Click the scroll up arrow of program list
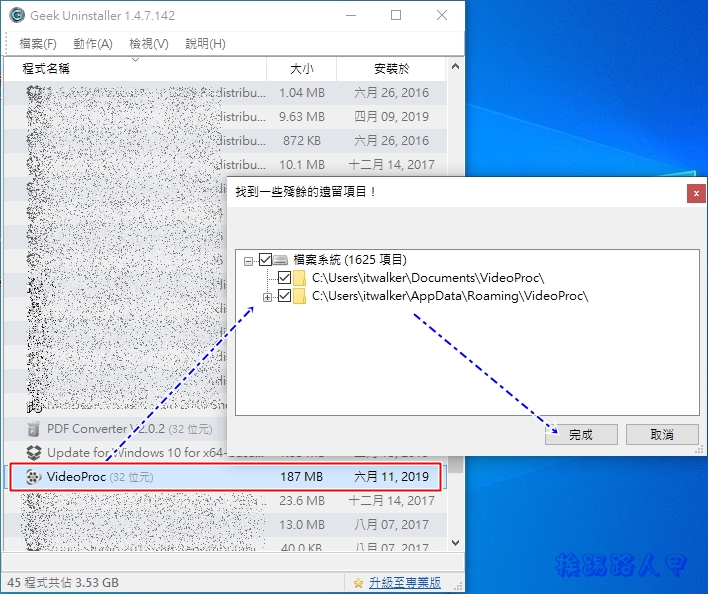 pyautogui.click(x=455, y=66)
